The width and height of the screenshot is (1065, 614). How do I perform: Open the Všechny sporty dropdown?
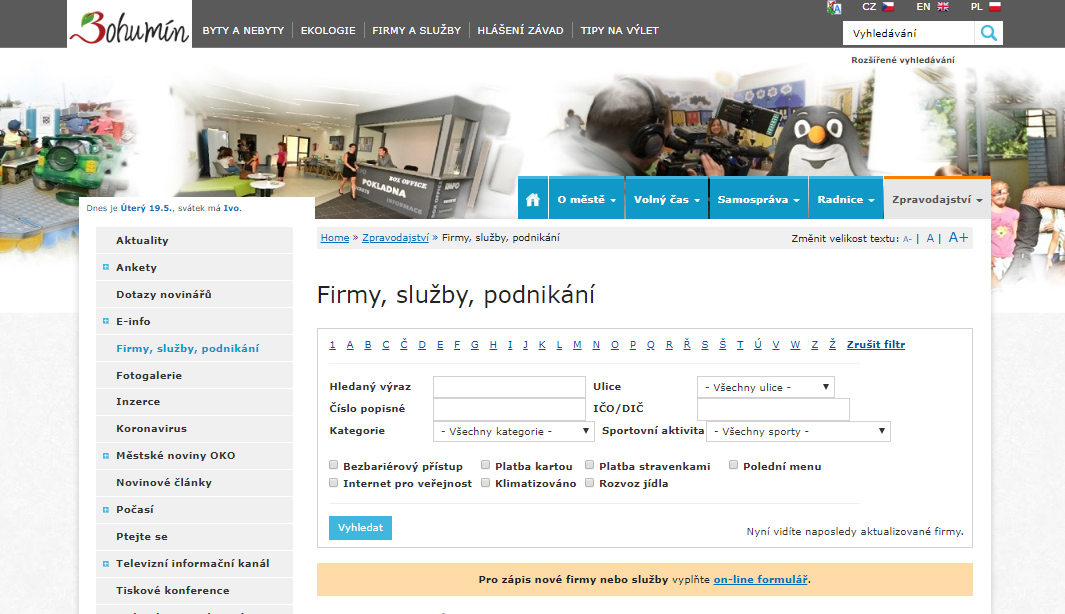tap(798, 431)
